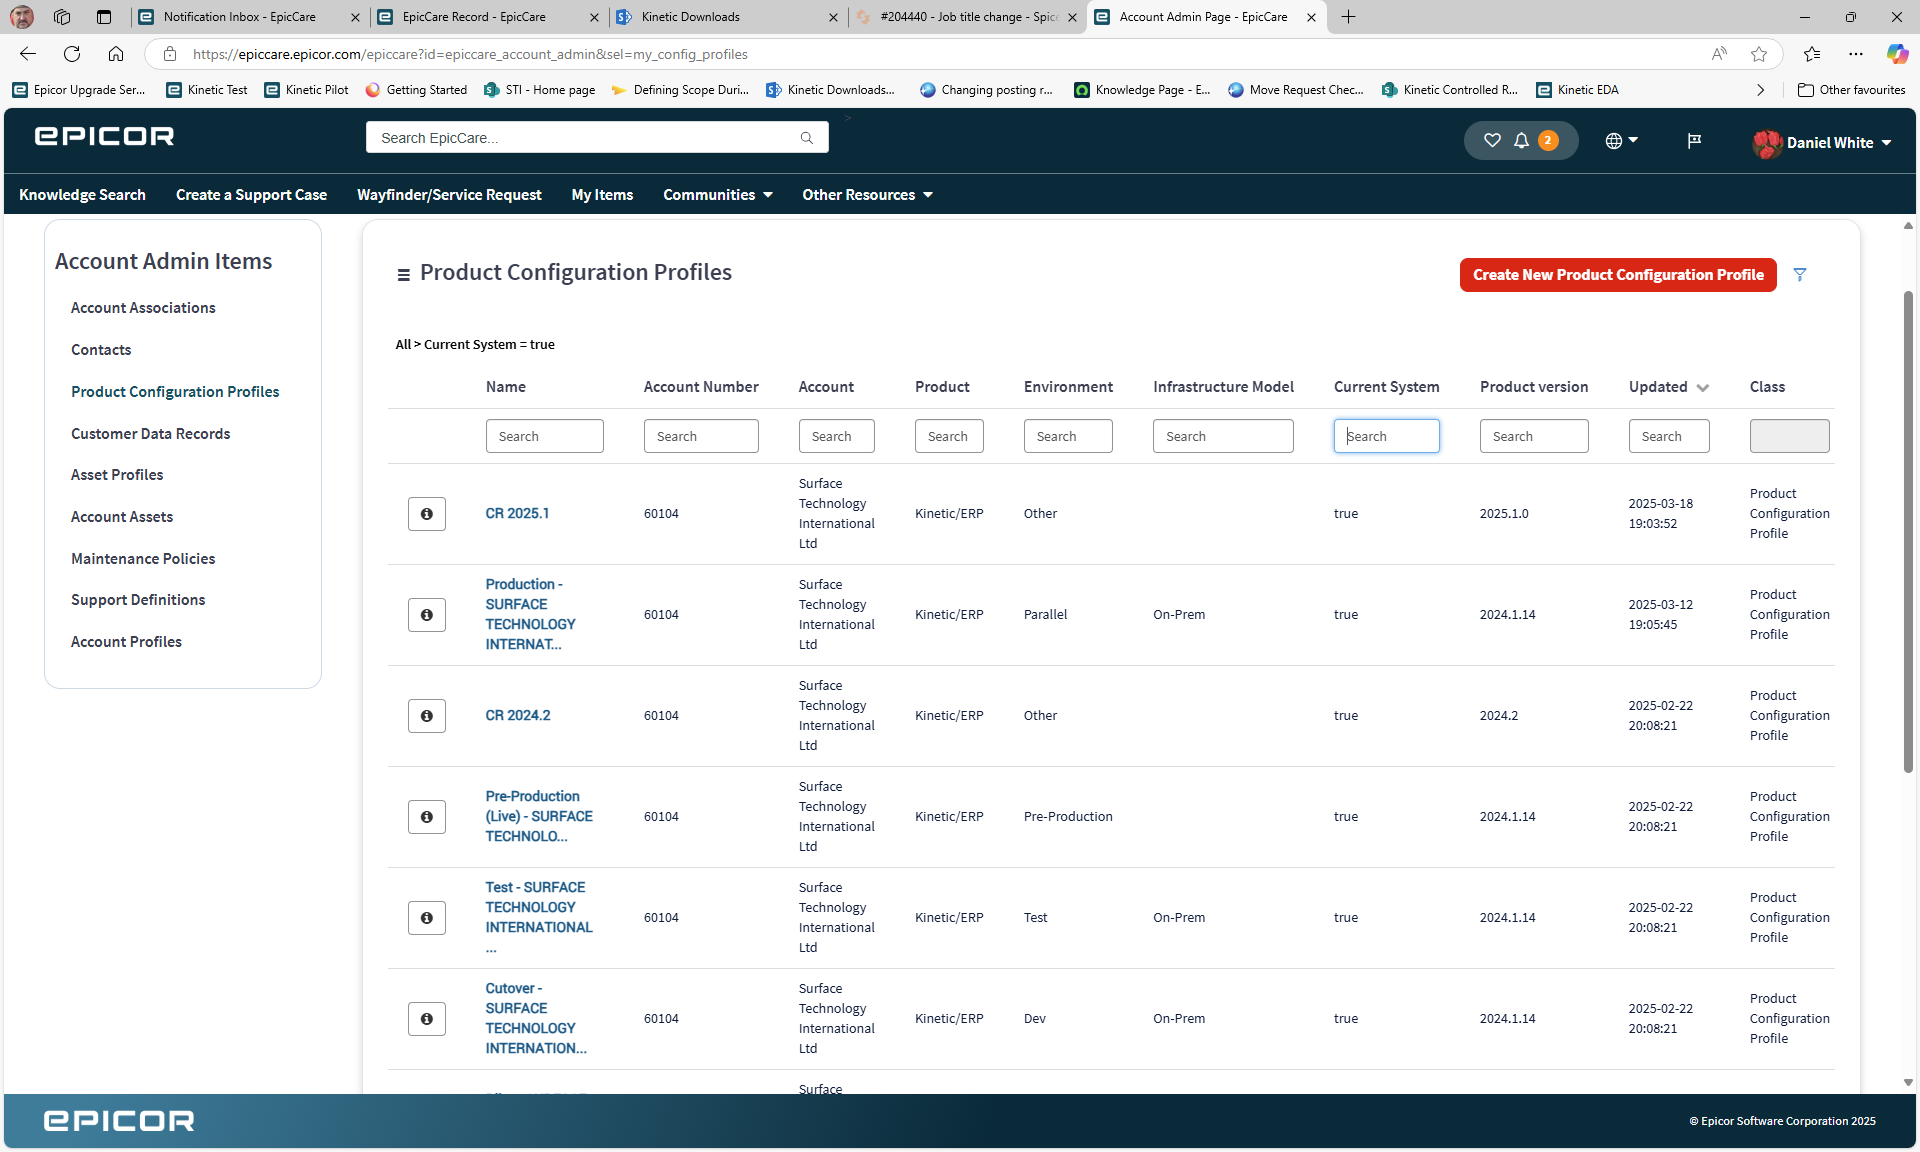Open Kinetic EDA bookmark

coord(1578,90)
